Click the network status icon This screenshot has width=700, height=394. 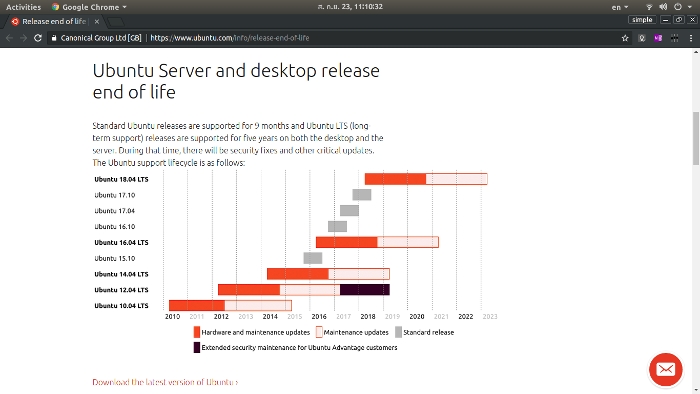pos(649,7)
